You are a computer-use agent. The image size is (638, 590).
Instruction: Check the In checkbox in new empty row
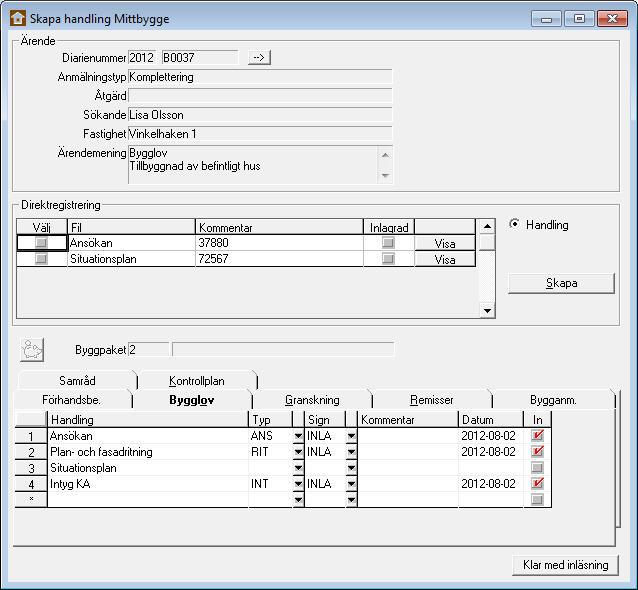537,499
